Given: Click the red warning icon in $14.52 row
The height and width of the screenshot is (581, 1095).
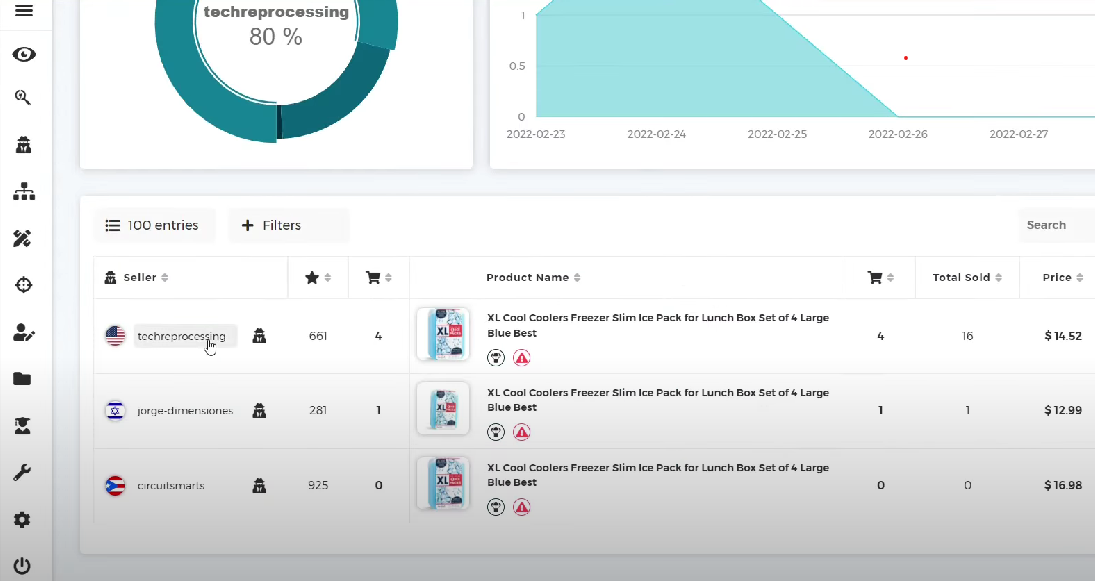Looking at the screenshot, I should click(522, 358).
